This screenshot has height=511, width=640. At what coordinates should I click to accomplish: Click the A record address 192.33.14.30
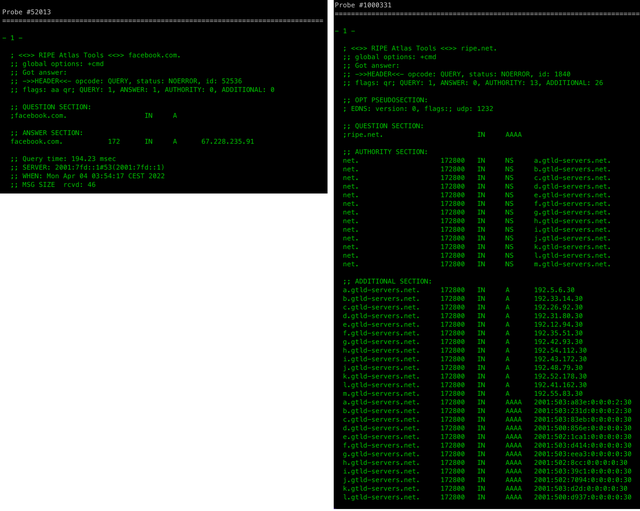558,298
